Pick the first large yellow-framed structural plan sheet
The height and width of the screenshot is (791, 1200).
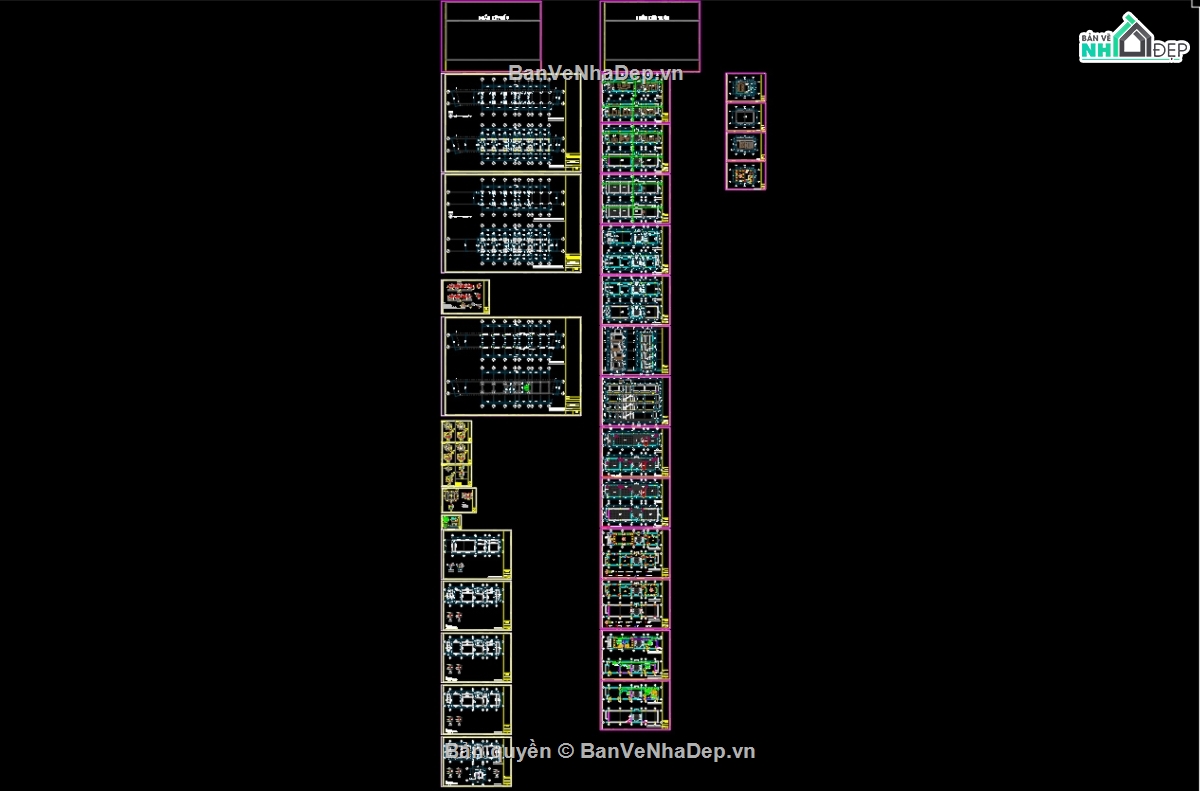pos(511,123)
